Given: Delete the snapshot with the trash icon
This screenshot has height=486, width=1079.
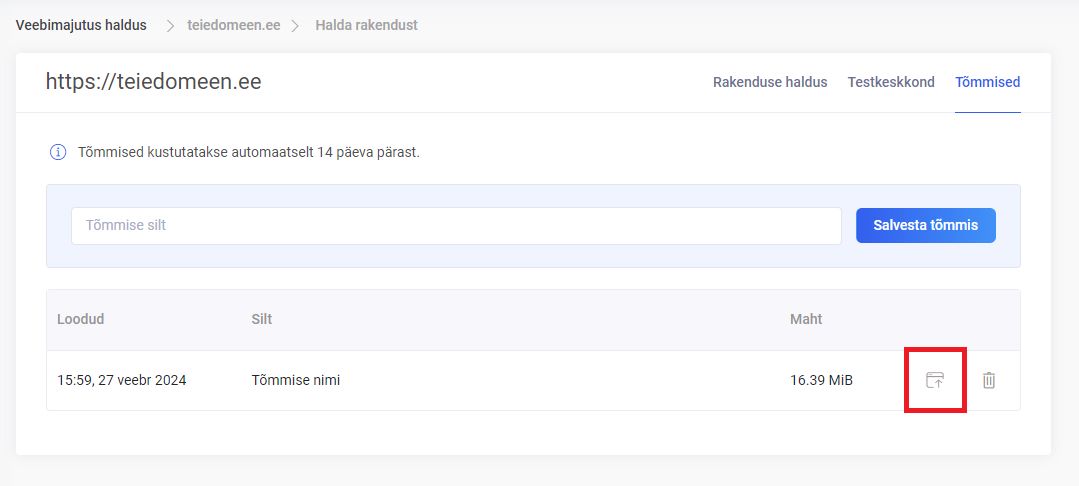Looking at the screenshot, I should [989, 380].
